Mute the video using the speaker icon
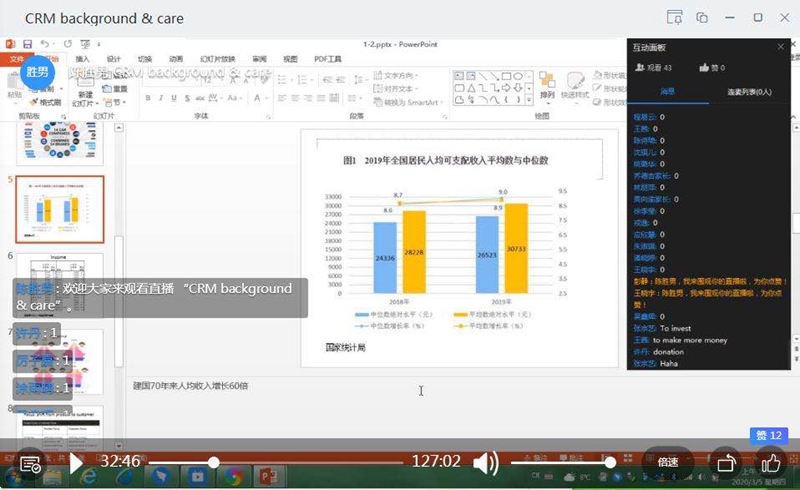Screen dimensions: 800x490 pyautogui.click(x=486, y=463)
